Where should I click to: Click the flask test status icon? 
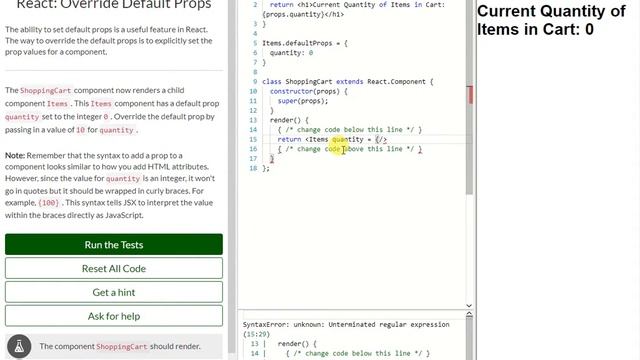(19, 346)
